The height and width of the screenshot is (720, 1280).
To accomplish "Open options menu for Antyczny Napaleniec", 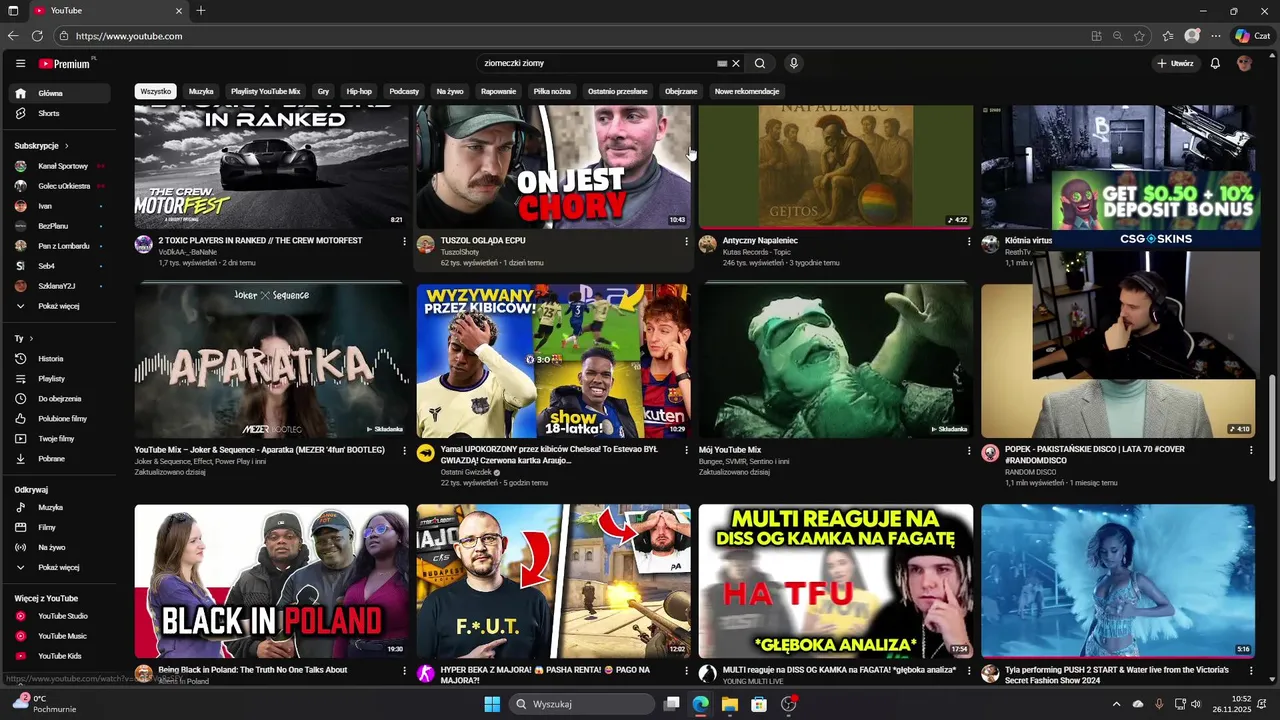I will click(x=968, y=241).
